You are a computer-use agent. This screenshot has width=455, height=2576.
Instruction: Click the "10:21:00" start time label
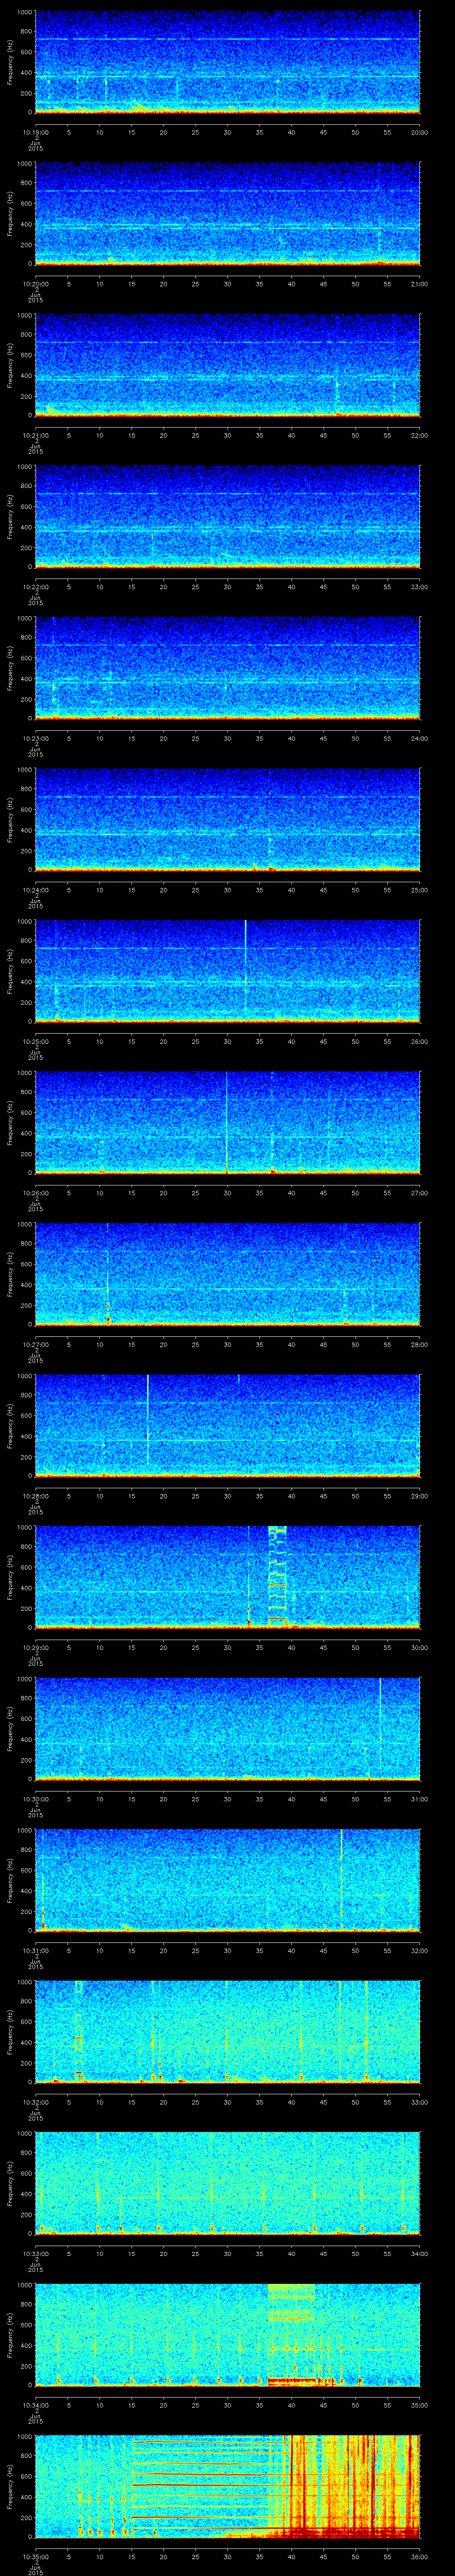35,435
